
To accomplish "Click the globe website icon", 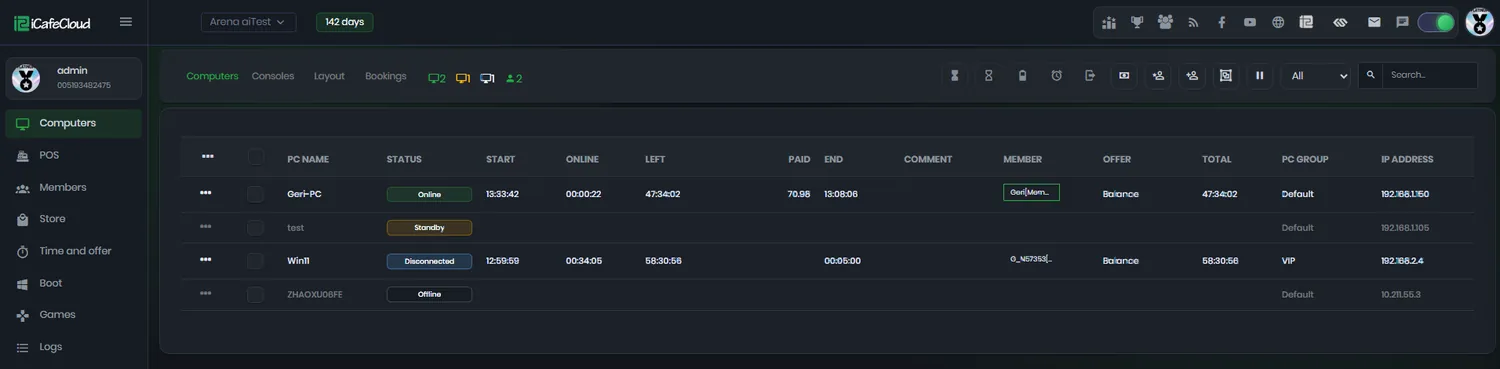I will coord(1278,22).
